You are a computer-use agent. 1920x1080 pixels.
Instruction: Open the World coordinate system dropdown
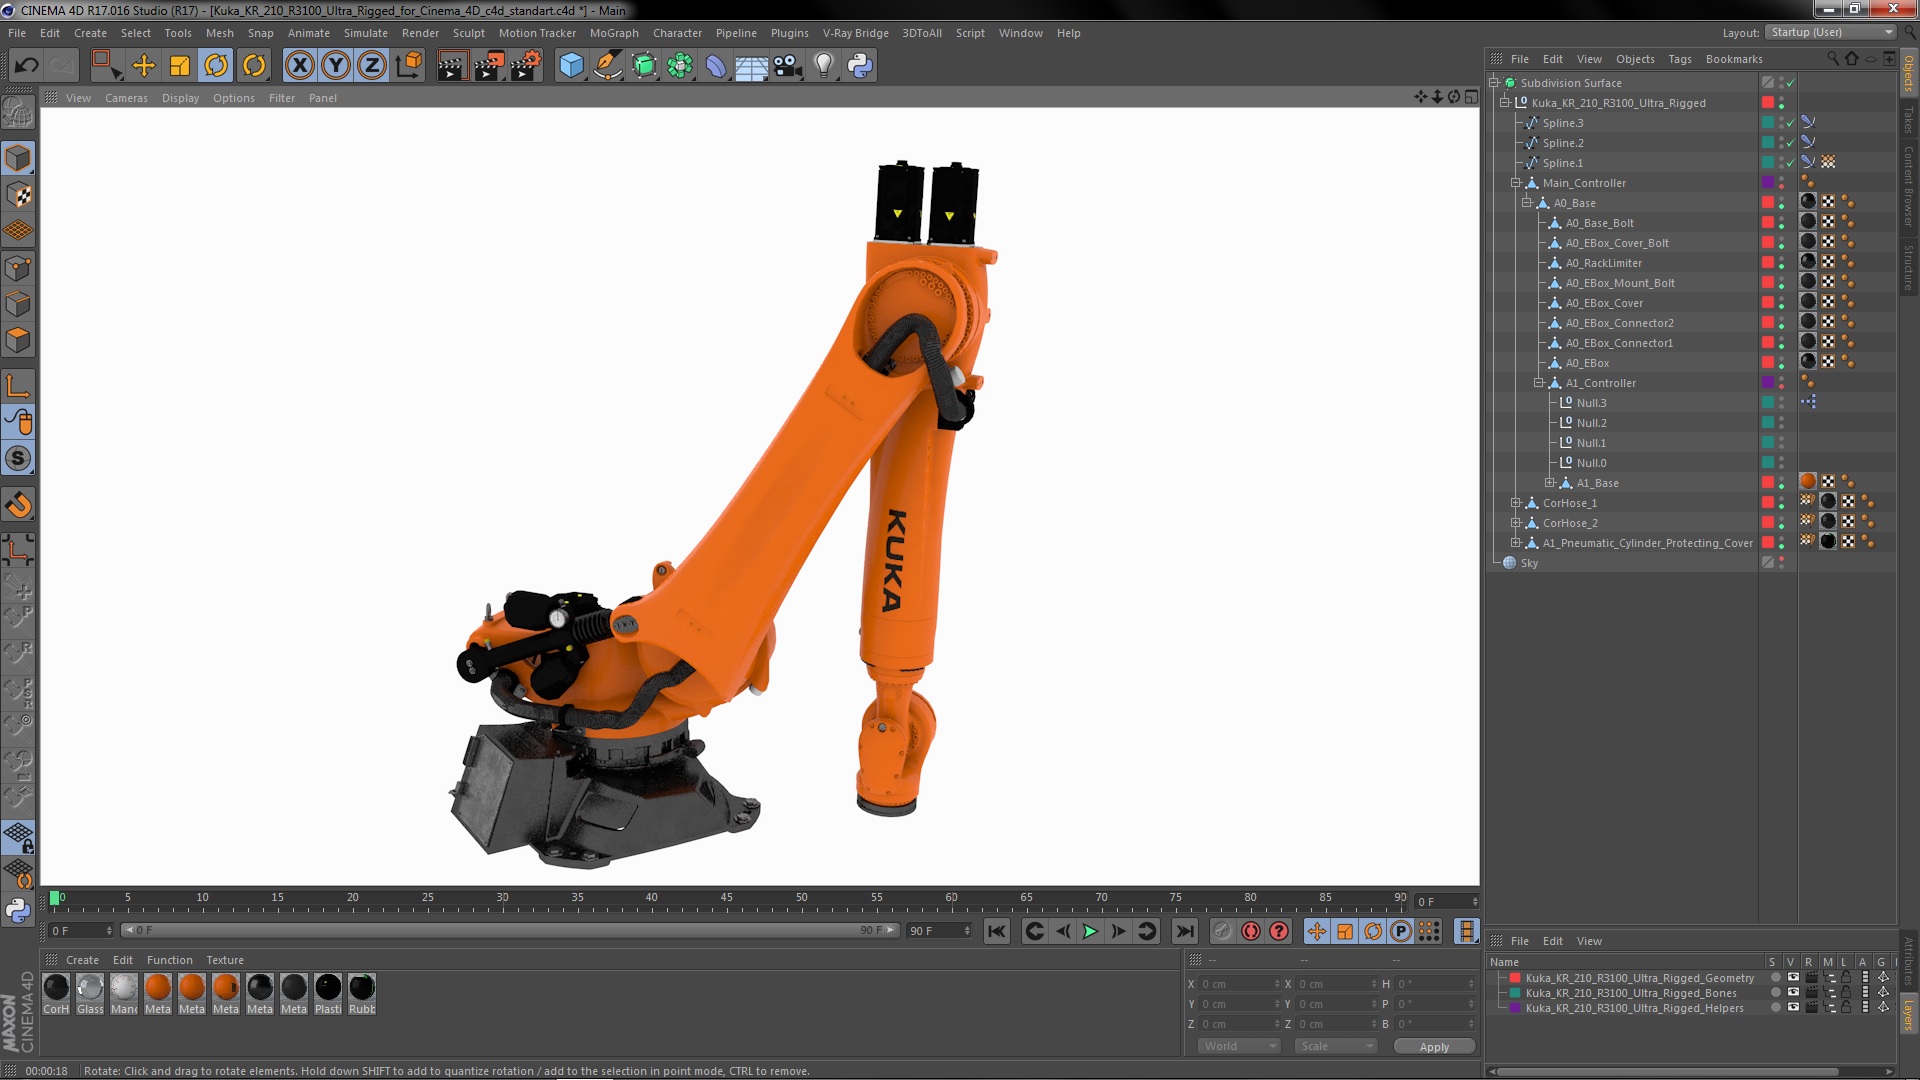tap(1239, 1046)
